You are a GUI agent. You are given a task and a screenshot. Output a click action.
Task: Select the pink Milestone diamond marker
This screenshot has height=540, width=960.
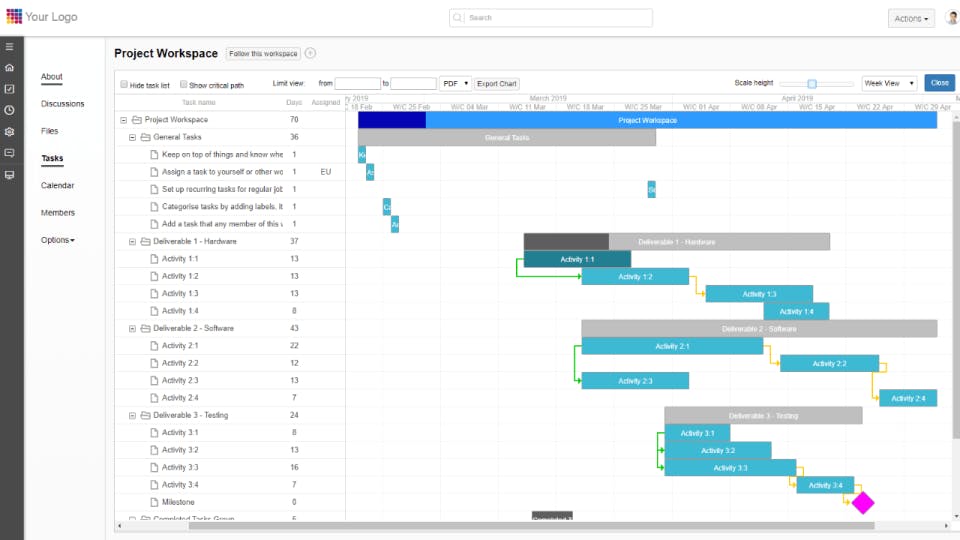click(x=863, y=503)
